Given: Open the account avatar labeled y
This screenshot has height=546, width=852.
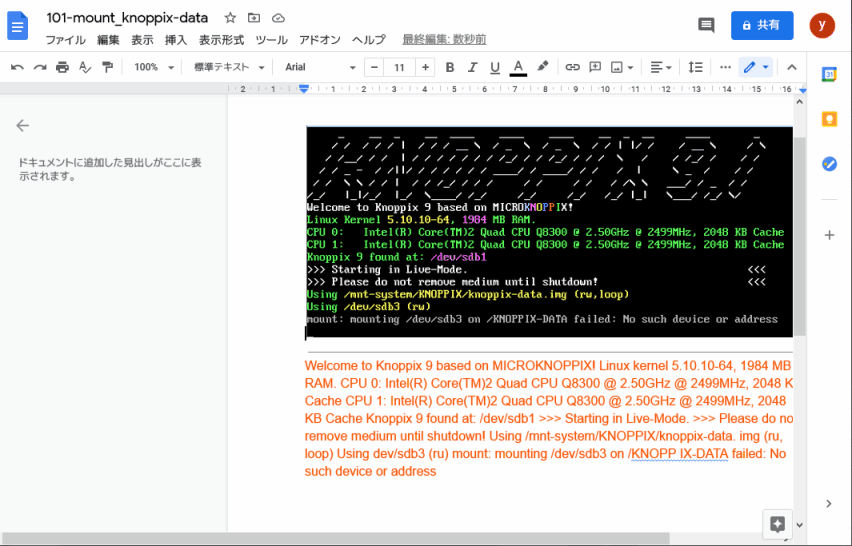Looking at the screenshot, I should [x=822, y=25].
